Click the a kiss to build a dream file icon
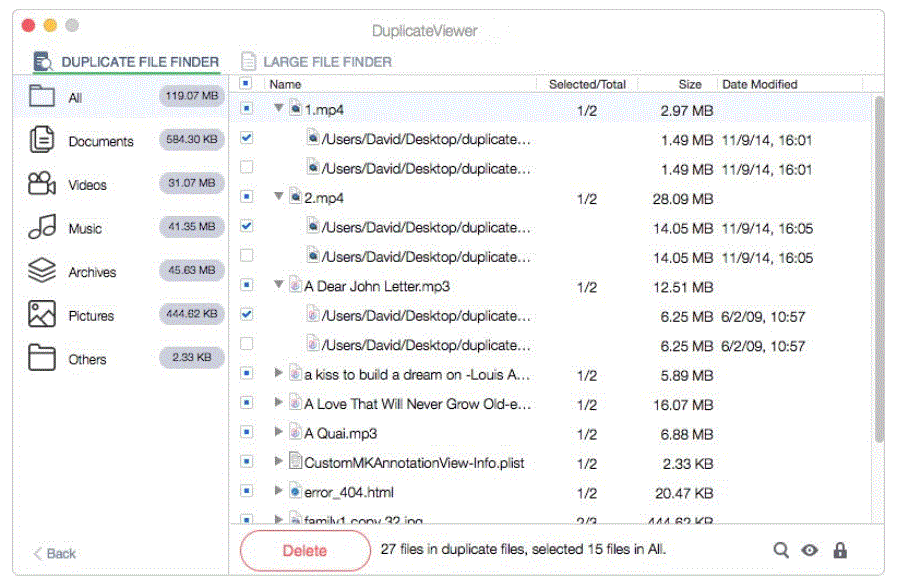 (295, 373)
